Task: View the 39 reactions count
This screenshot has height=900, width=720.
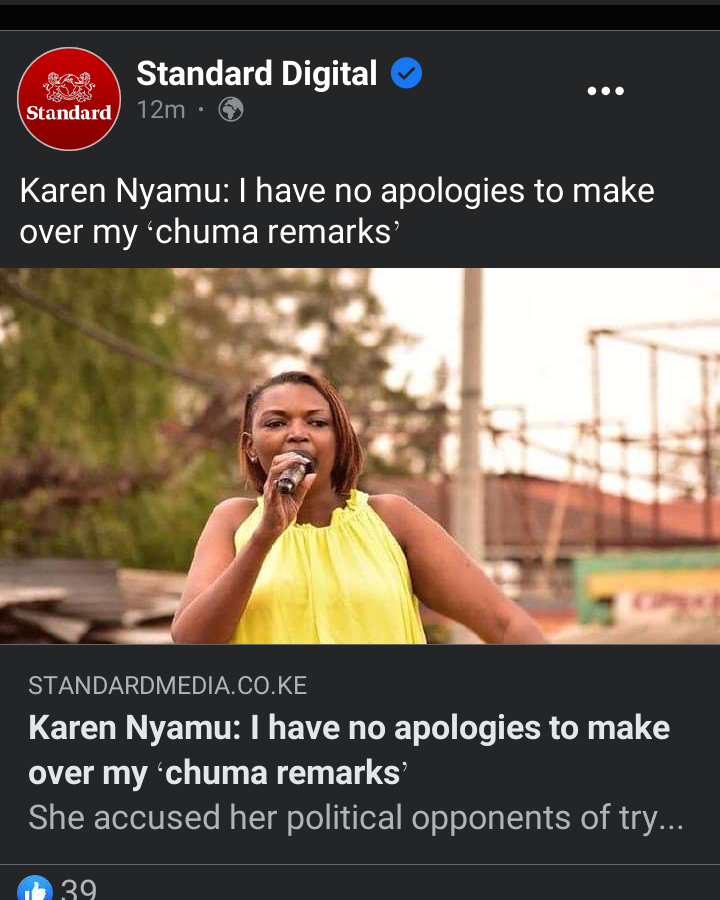Action: (79, 889)
